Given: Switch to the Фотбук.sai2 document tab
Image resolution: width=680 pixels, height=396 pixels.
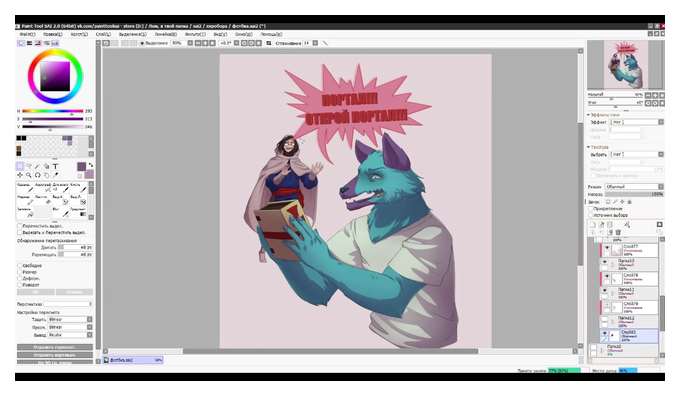Looking at the screenshot, I should coord(134,360).
